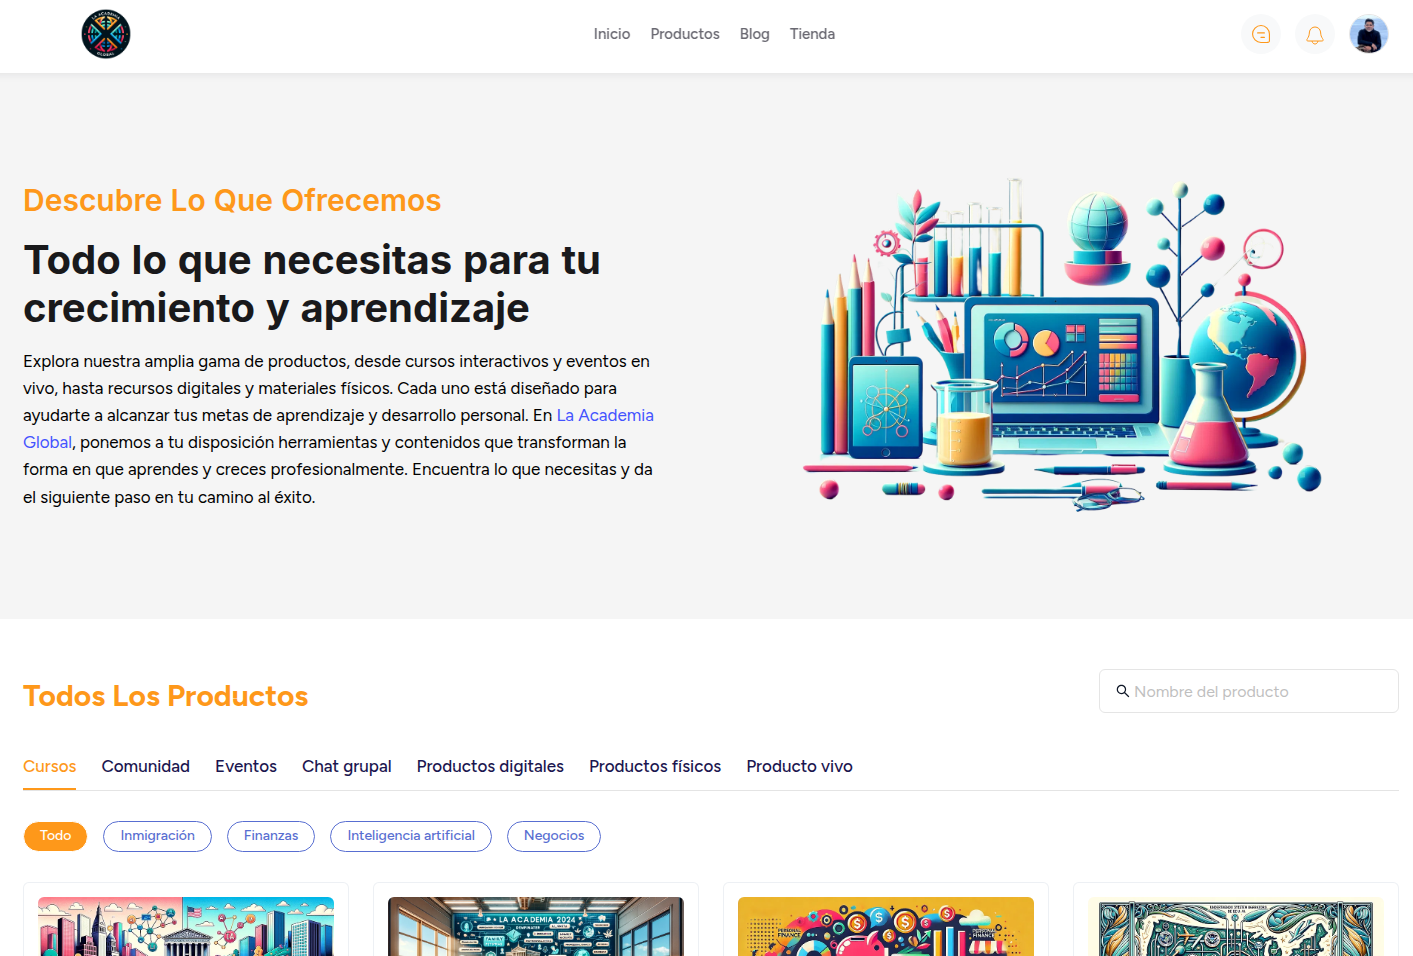Enable the Todo filter pill
This screenshot has height=956, width=1413.
coord(55,836)
